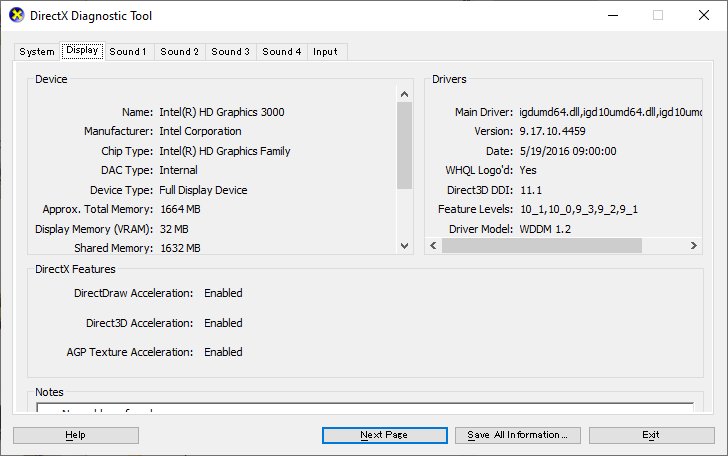Switch to the Sound 4 tab
Image resolution: width=728 pixels, height=456 pixels.
click(281, 52)
